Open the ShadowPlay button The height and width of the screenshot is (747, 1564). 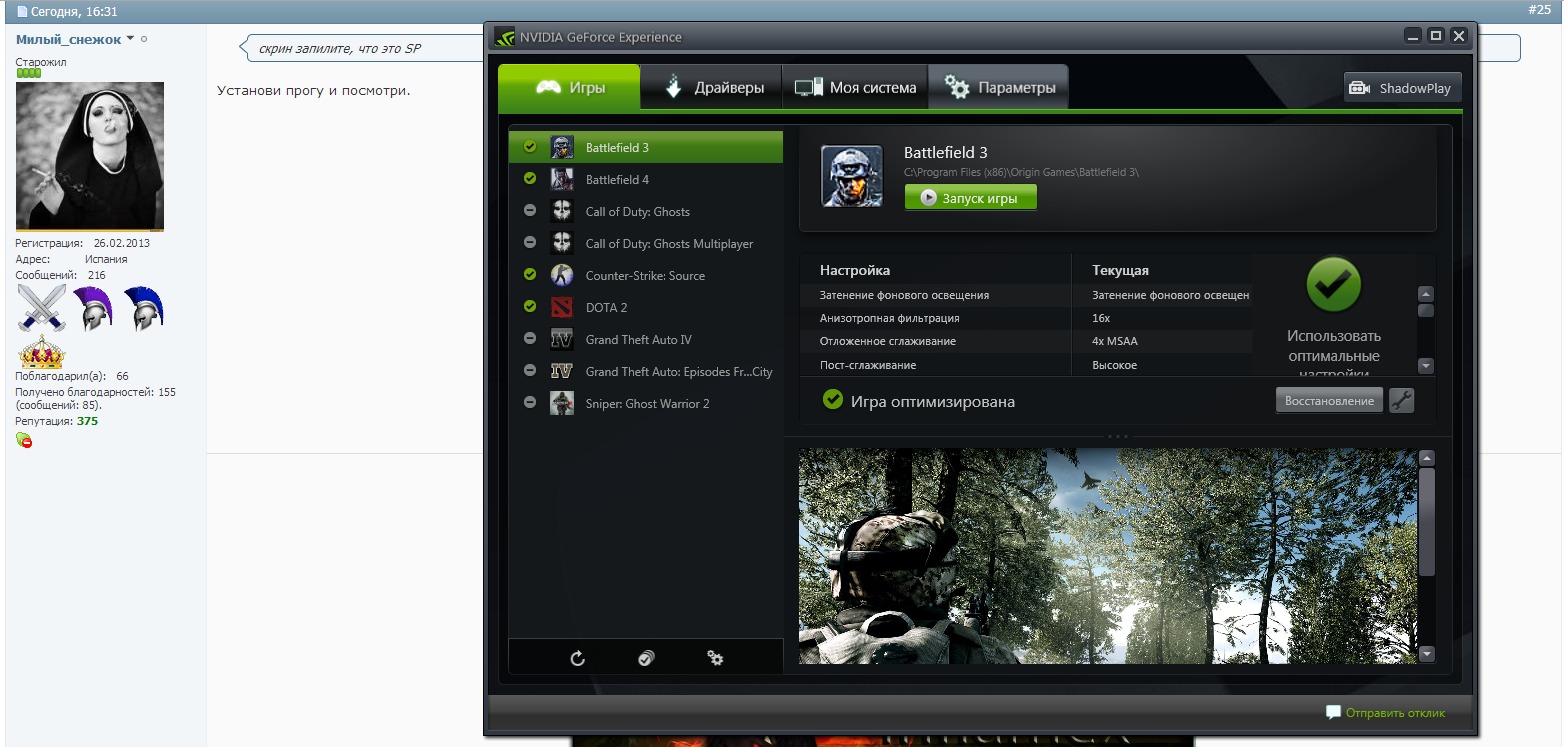coord(1402,88)
